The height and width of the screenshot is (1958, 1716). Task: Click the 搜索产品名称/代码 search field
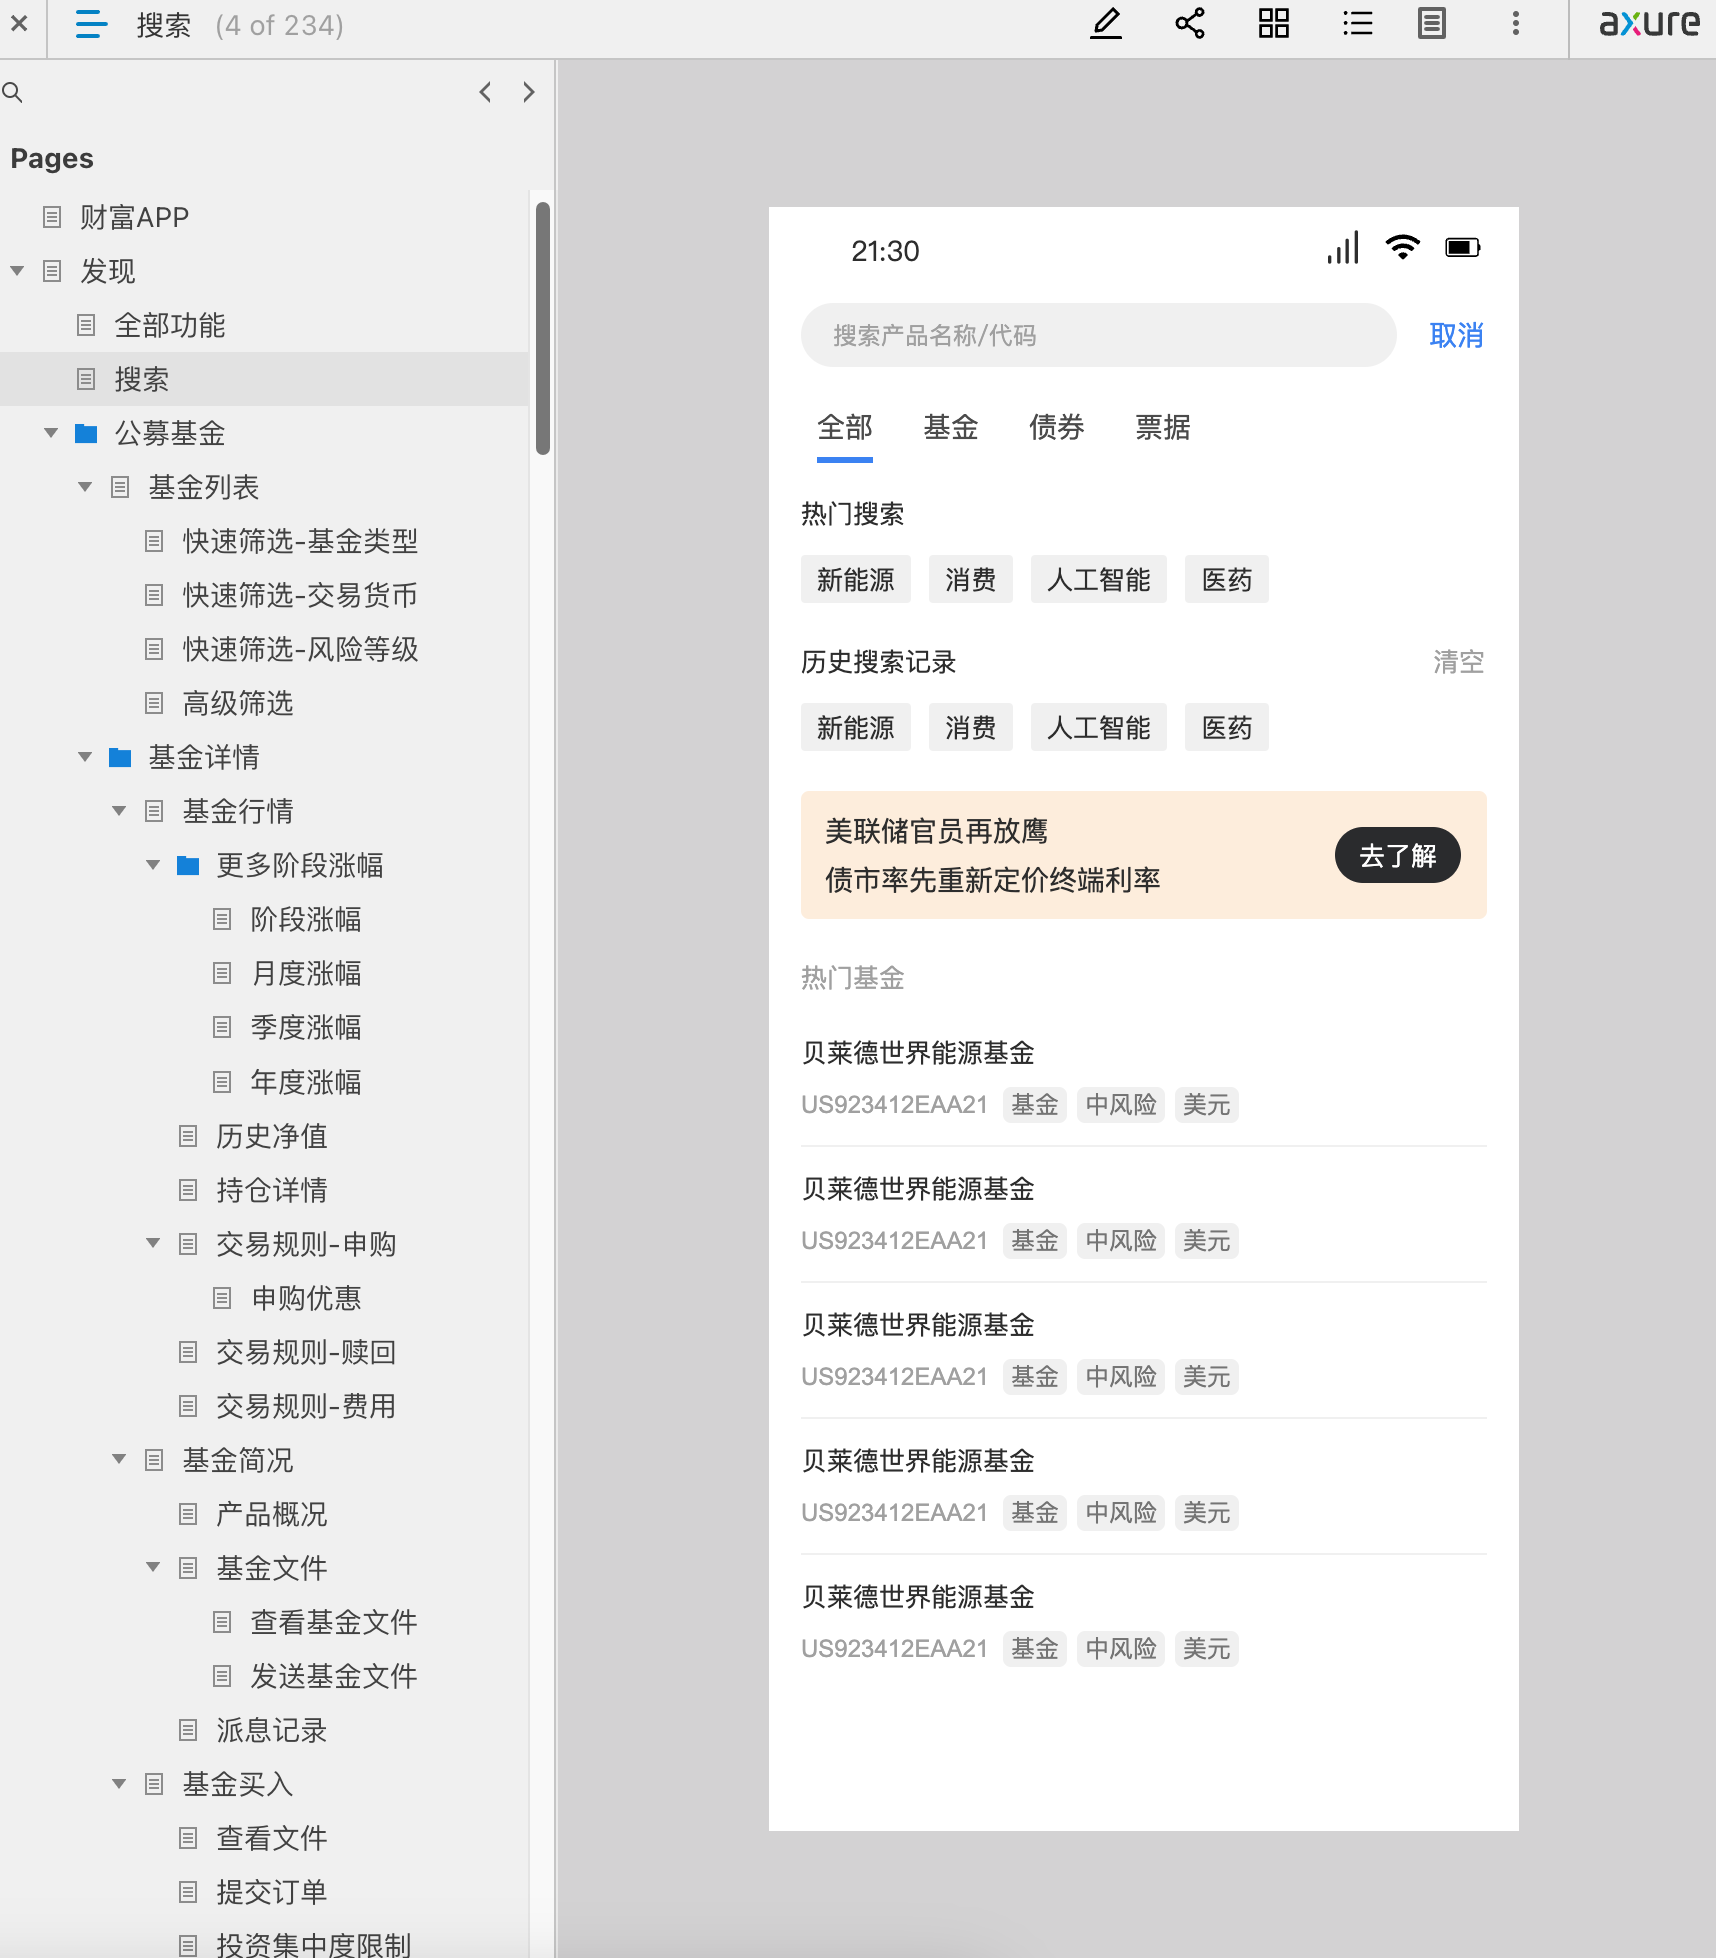click(x=1098, y=335)
